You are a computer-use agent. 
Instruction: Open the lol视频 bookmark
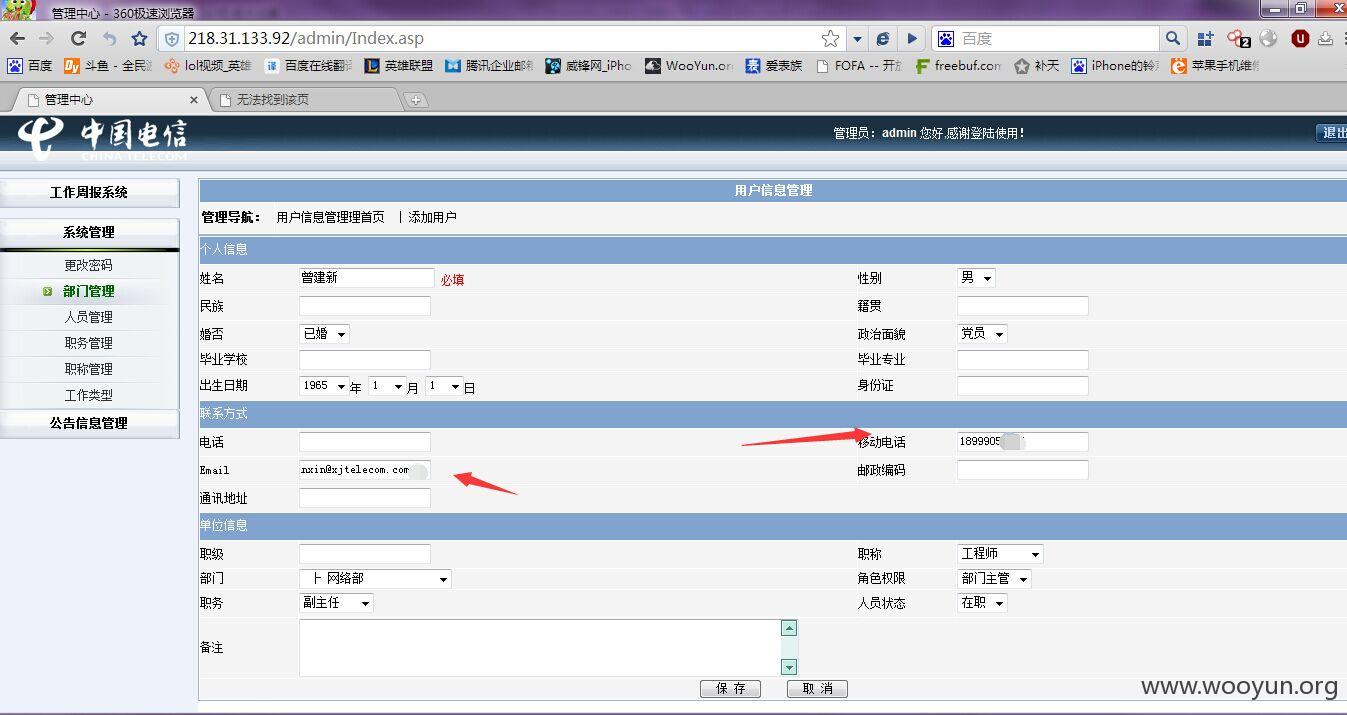point(208,65)
